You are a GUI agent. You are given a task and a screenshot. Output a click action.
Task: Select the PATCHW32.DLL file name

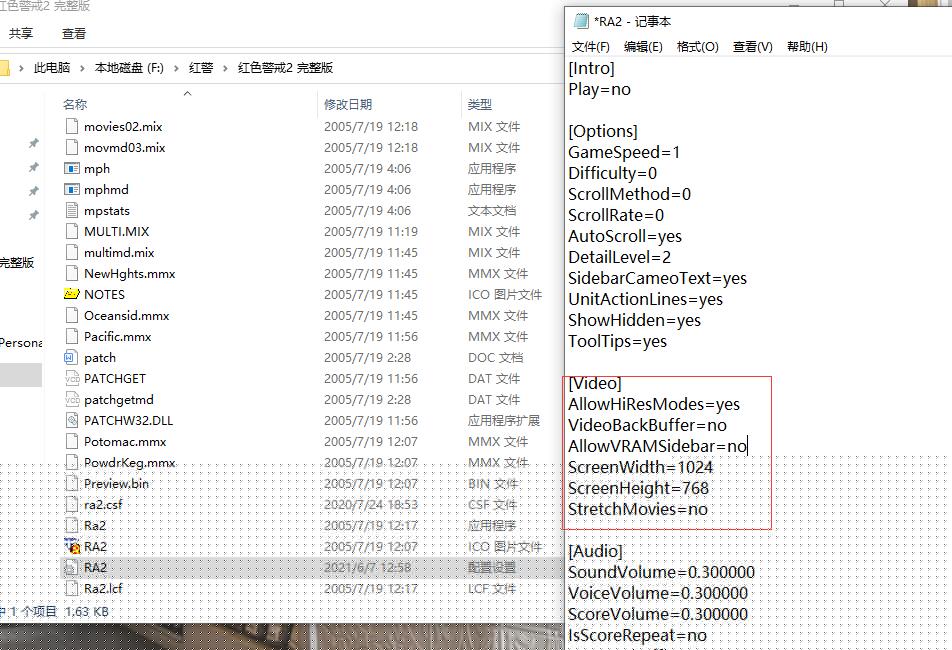click(129, 421)
